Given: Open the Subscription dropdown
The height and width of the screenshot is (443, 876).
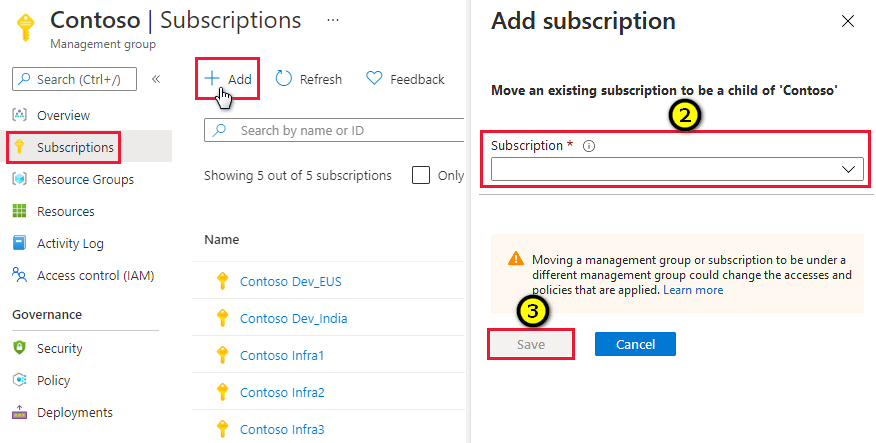Looking at the screenshot, I should pos(676,170).
